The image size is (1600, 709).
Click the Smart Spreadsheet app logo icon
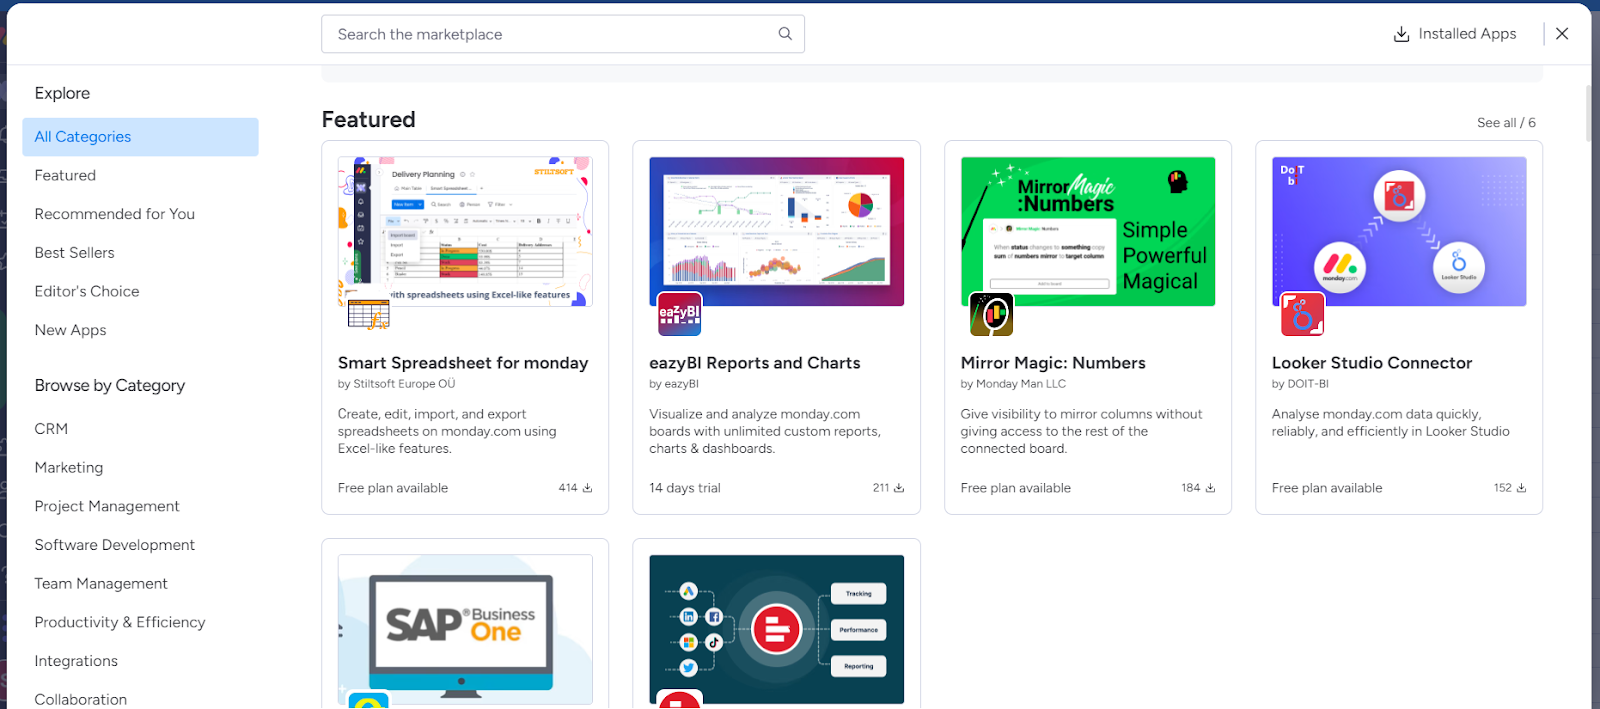point(368,314)
